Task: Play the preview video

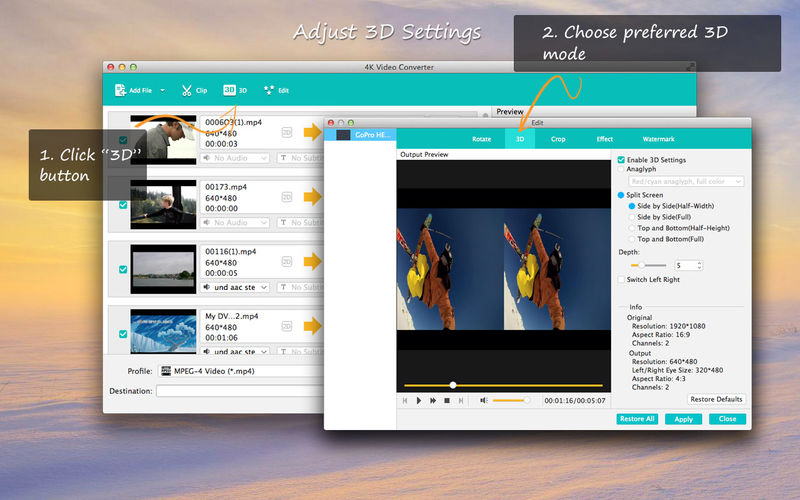Action: tap(419, 401)
